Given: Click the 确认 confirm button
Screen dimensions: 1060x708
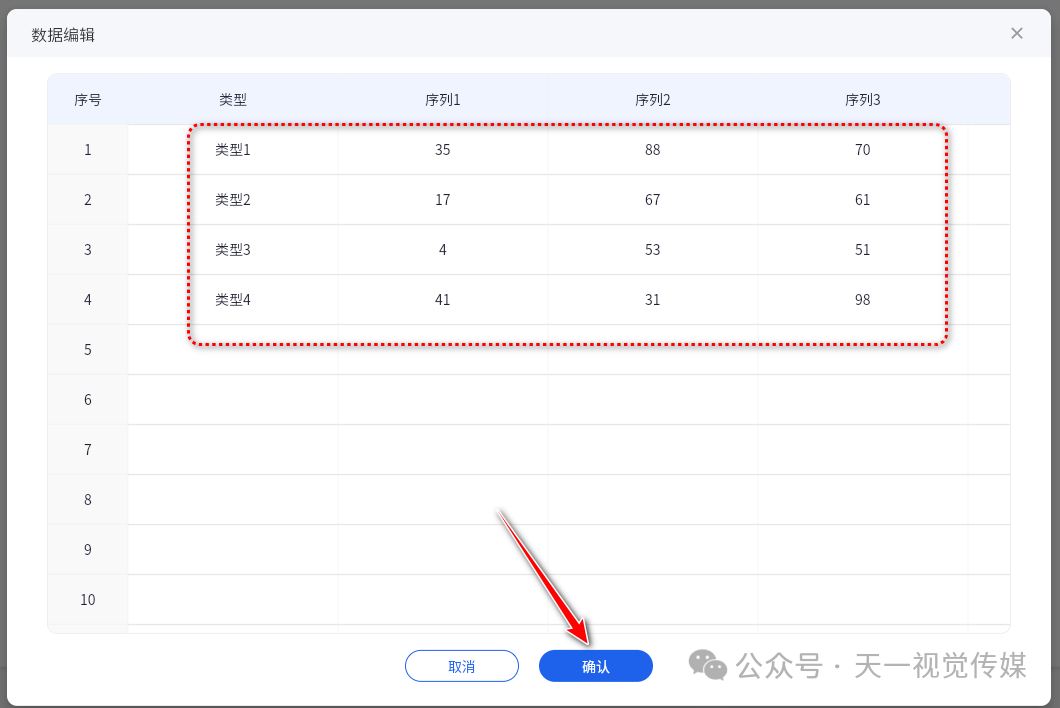Looking at the screenshot, I should tap(596, 665).
